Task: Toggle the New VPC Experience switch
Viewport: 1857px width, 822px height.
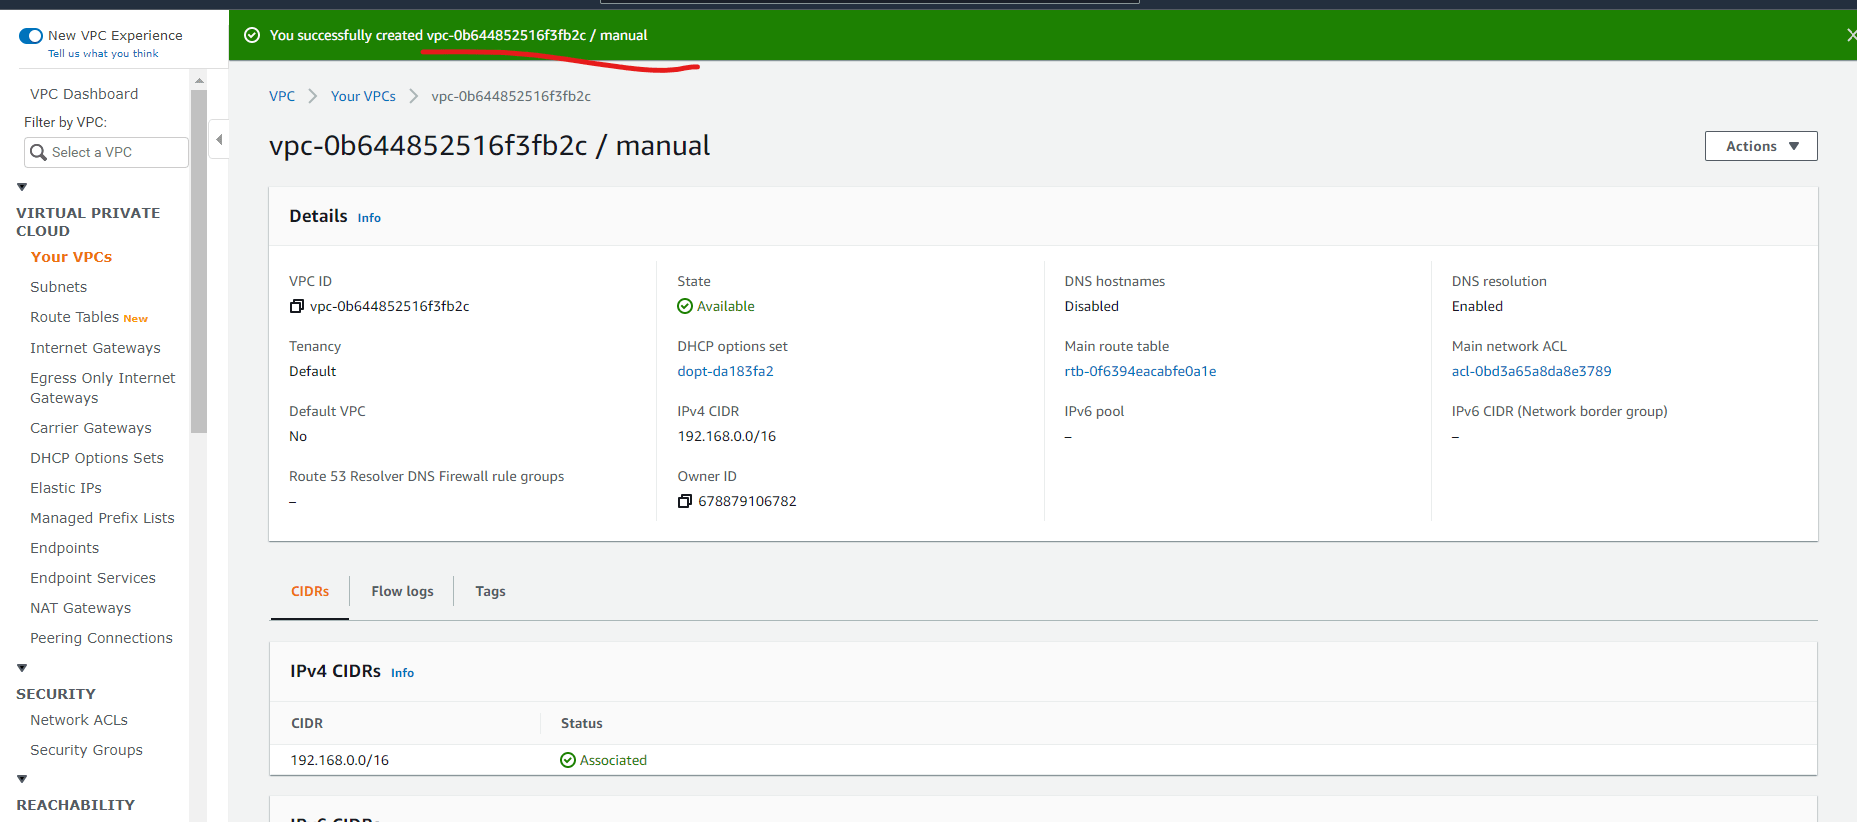Action: tap(31, 36)
